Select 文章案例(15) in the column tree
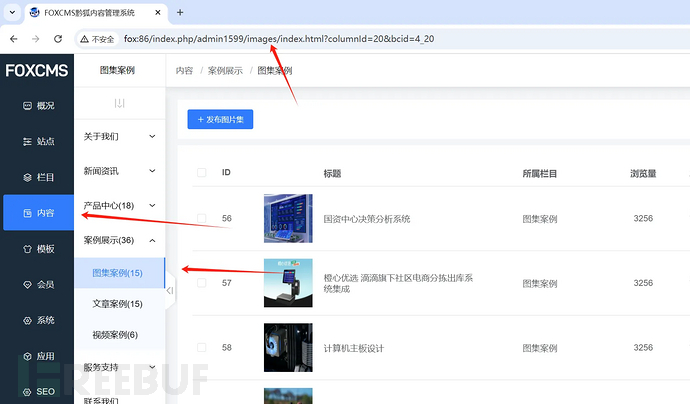 pos(117,304)
